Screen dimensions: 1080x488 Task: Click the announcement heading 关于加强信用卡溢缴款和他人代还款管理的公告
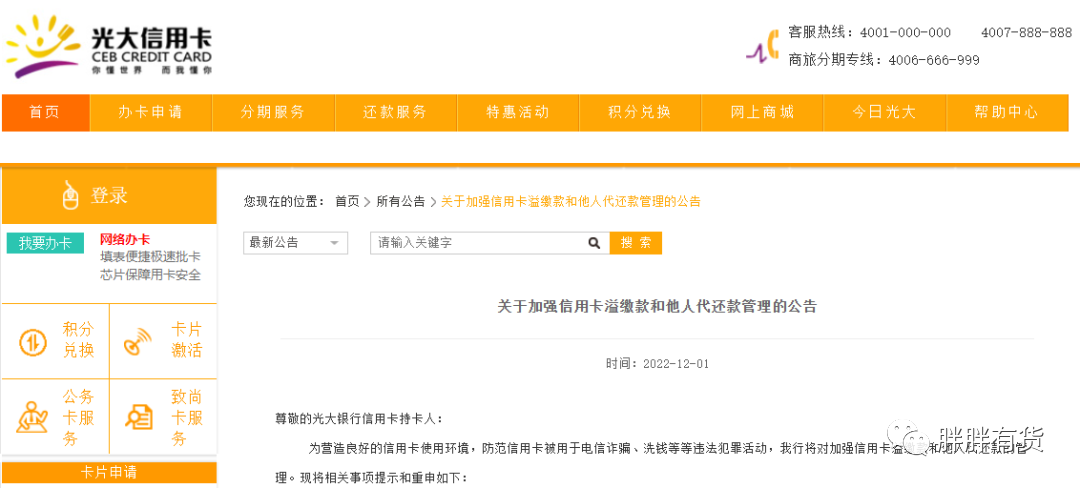click(657, 307)
